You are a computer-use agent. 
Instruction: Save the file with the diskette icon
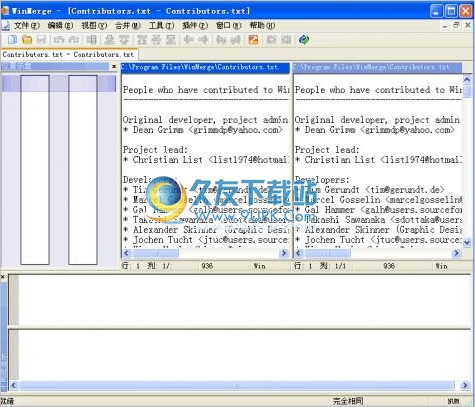pos(41,40)
